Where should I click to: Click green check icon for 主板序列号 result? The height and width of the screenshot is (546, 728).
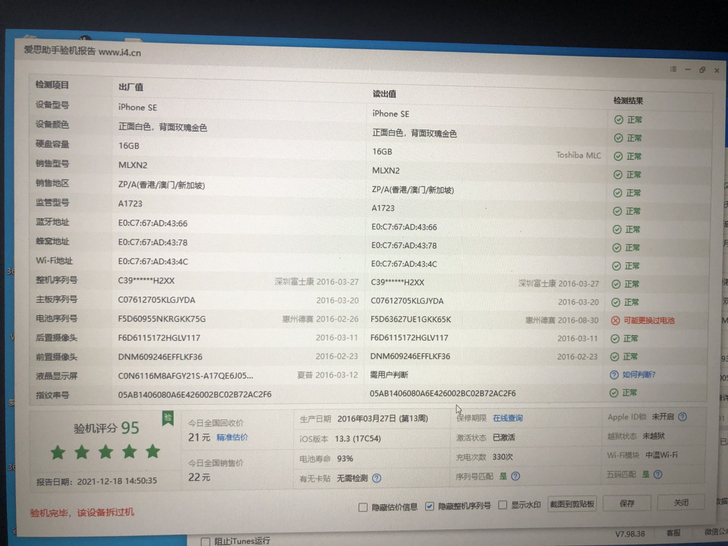(616, 302)
